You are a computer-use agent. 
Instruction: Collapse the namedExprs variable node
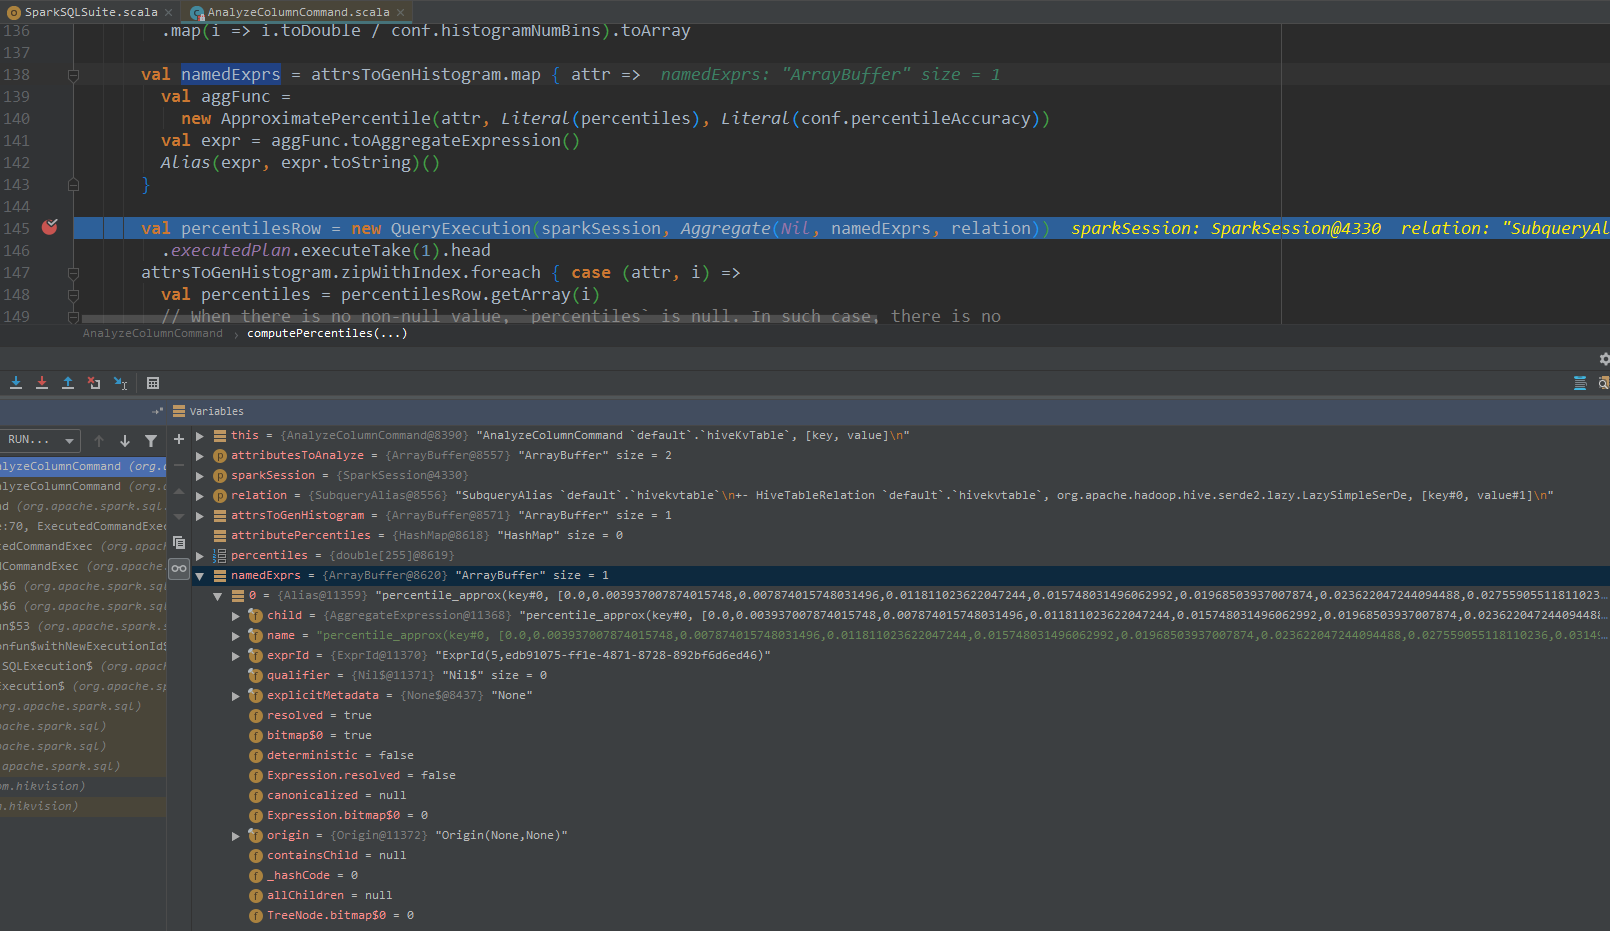tap(200, 576)
